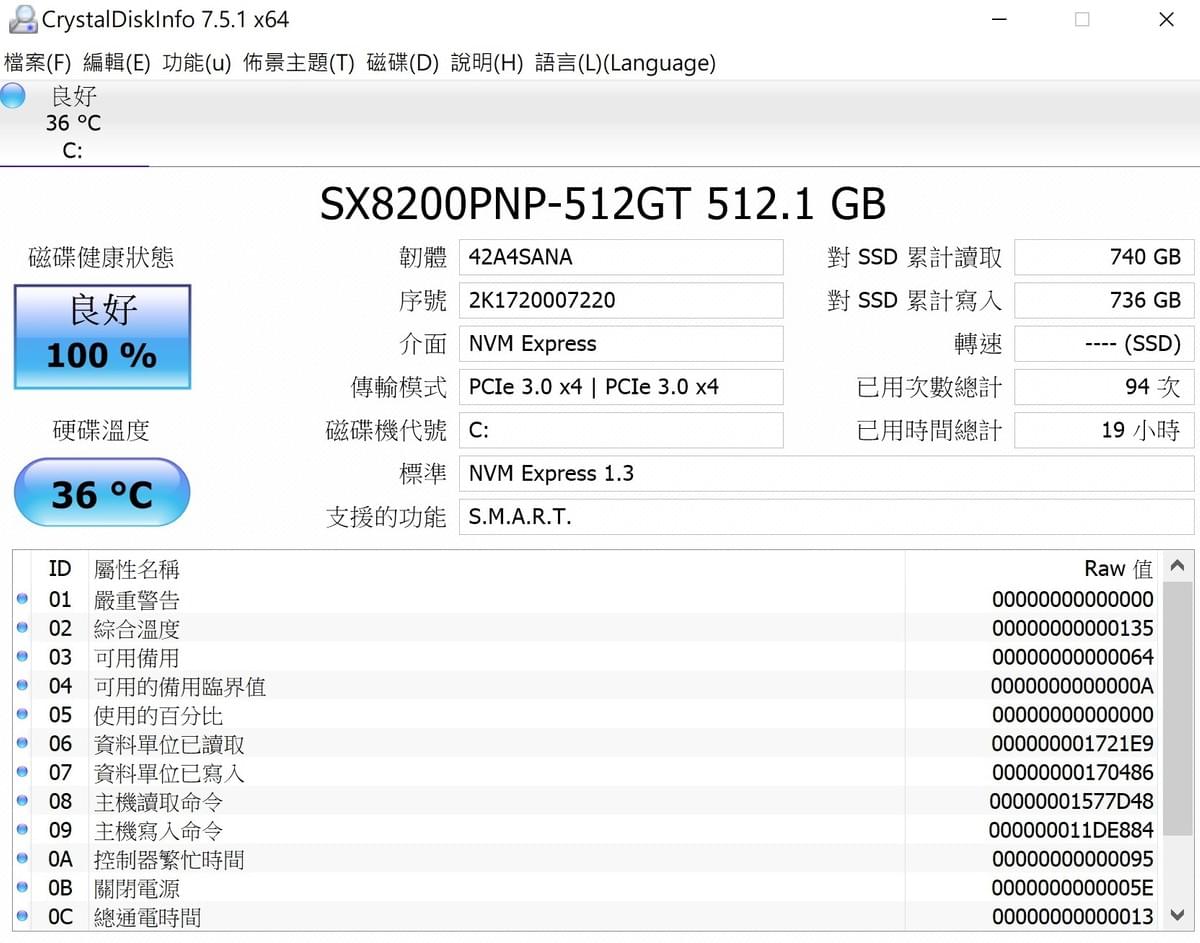Click the standard field NVM Express 1.3
This screenshot has height=943, width=1200.
point(826,474)
